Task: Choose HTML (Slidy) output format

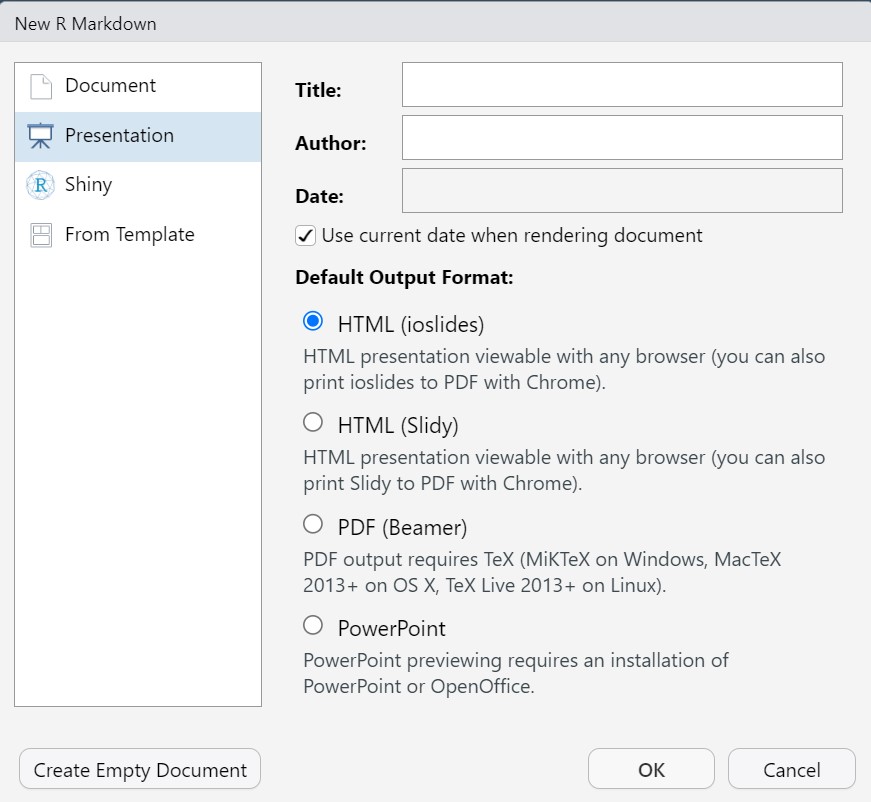Action: point(313,422)
